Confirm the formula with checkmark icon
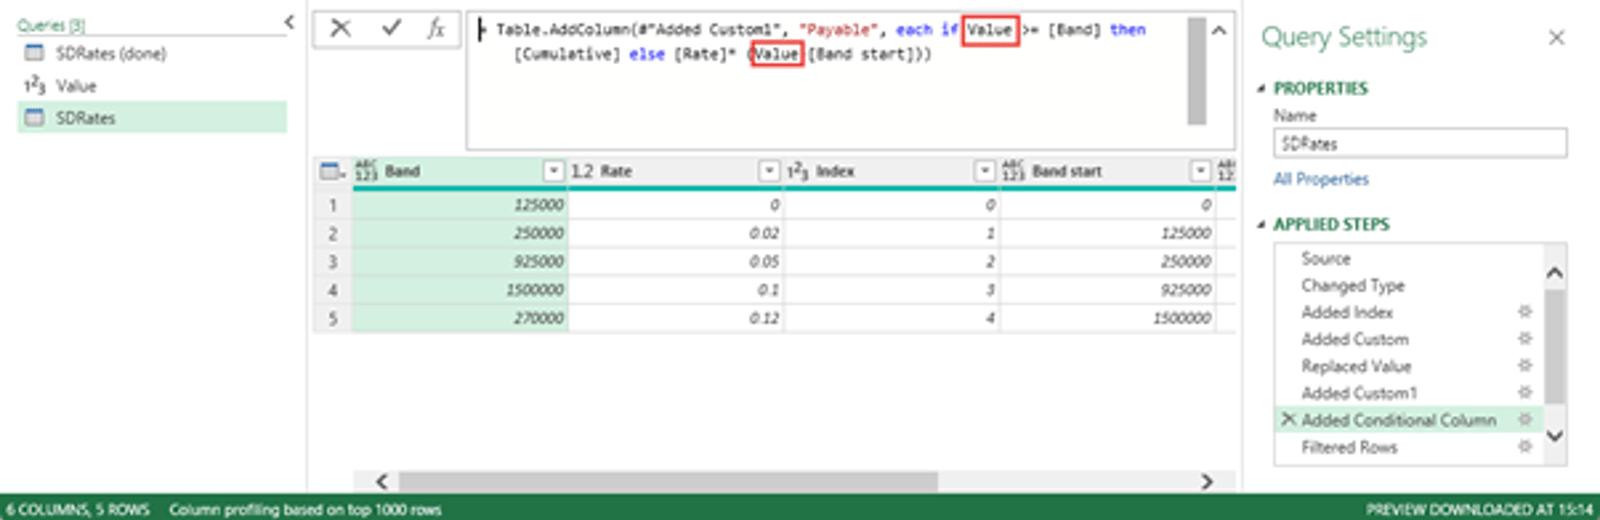Image resolution: width=1600 pixels, height=520 pixels. pyautogui.click(x=391, y=29)
